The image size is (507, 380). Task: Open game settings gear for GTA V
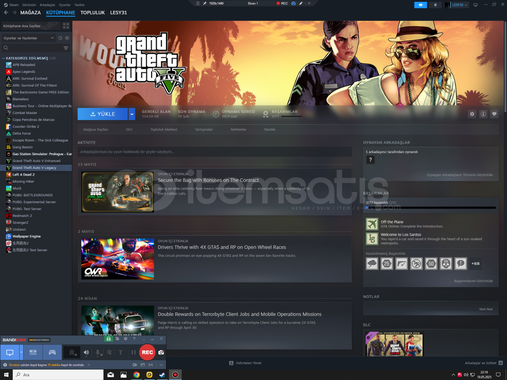(x=472, y=114)
